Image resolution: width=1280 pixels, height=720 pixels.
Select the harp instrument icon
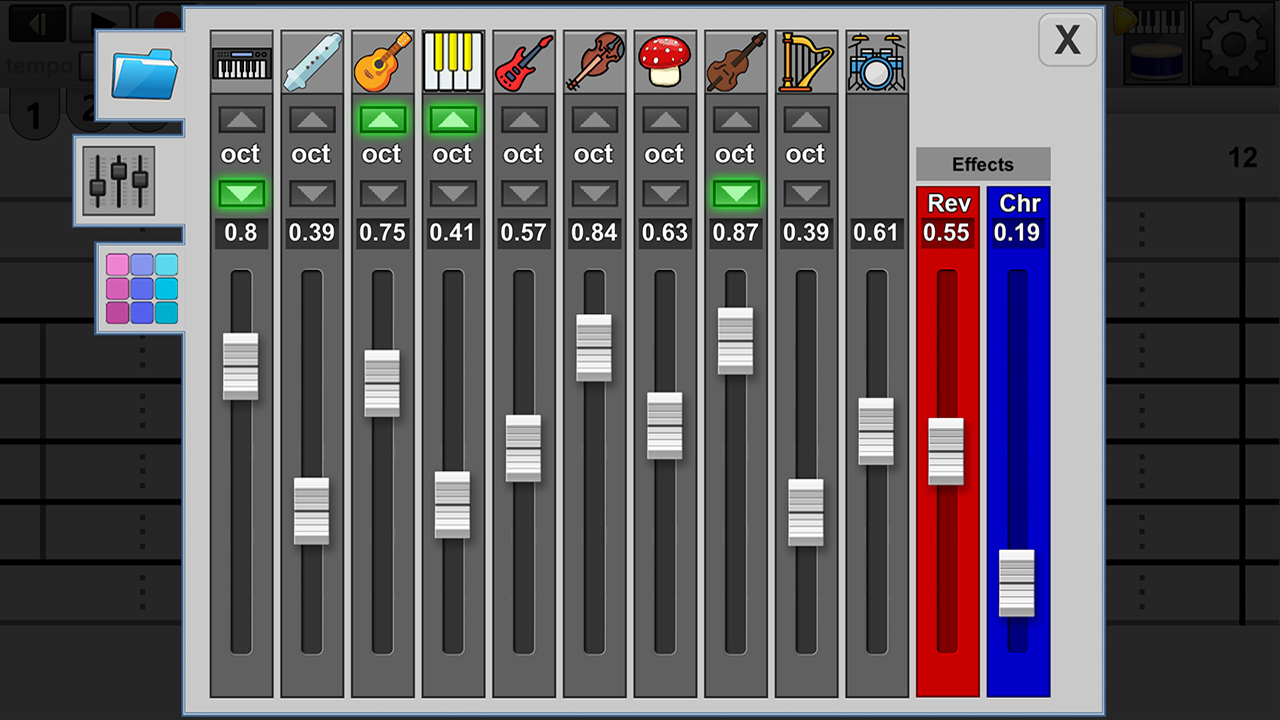pyautogui.click(x=806, y=60)
